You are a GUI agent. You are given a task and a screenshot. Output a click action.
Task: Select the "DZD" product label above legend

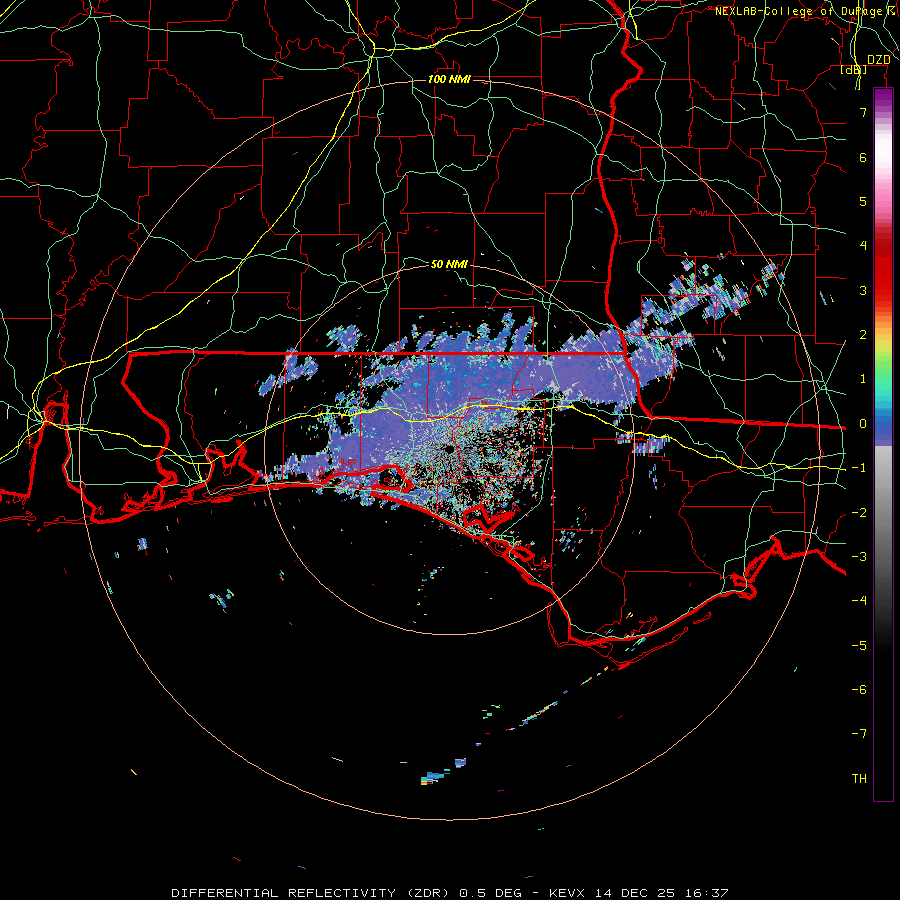pyautogui.click(x=879, y=60)
